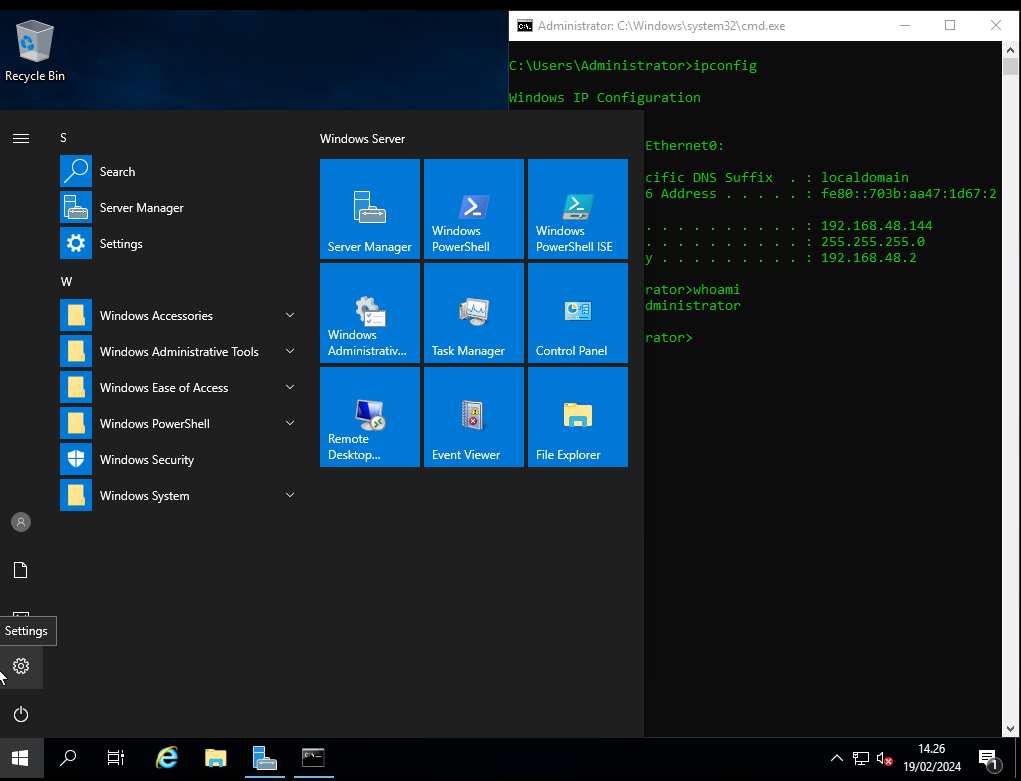Expand the Windows System folder
The height and width of the screenshot is (781, 1021).
[179, 496]
